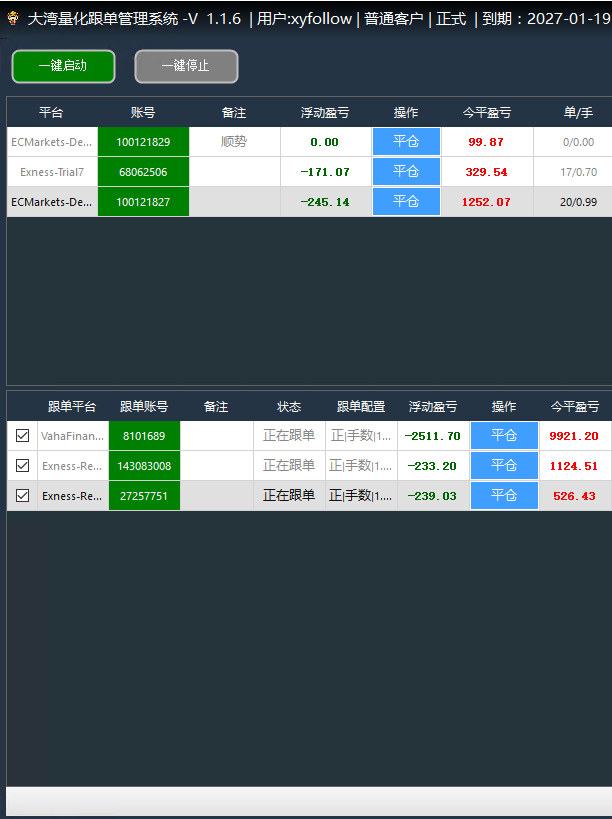612x819 pixels.
Task: Open follow config cell for account 8101689
Action: click(x=361, y=436)
